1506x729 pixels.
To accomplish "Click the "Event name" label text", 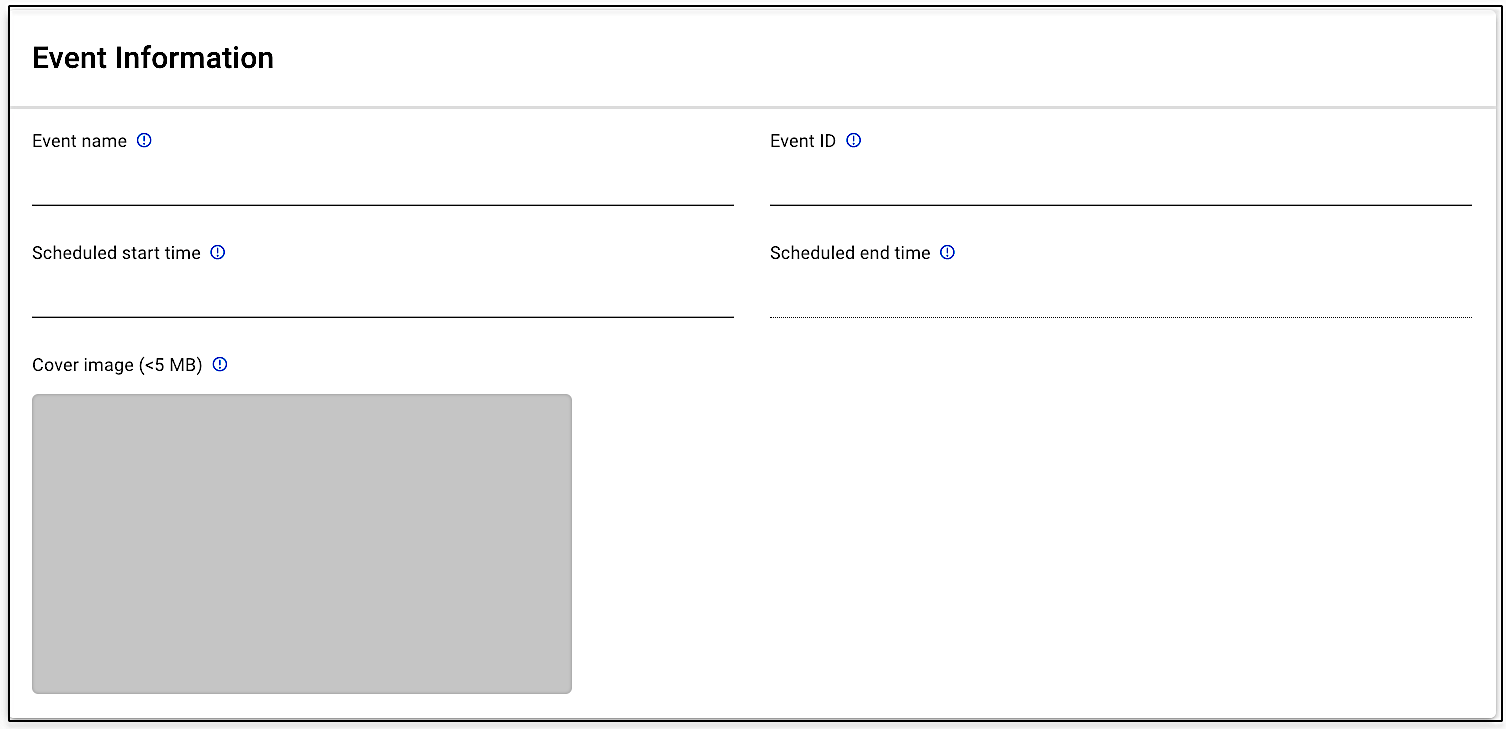I will point(79,141).
